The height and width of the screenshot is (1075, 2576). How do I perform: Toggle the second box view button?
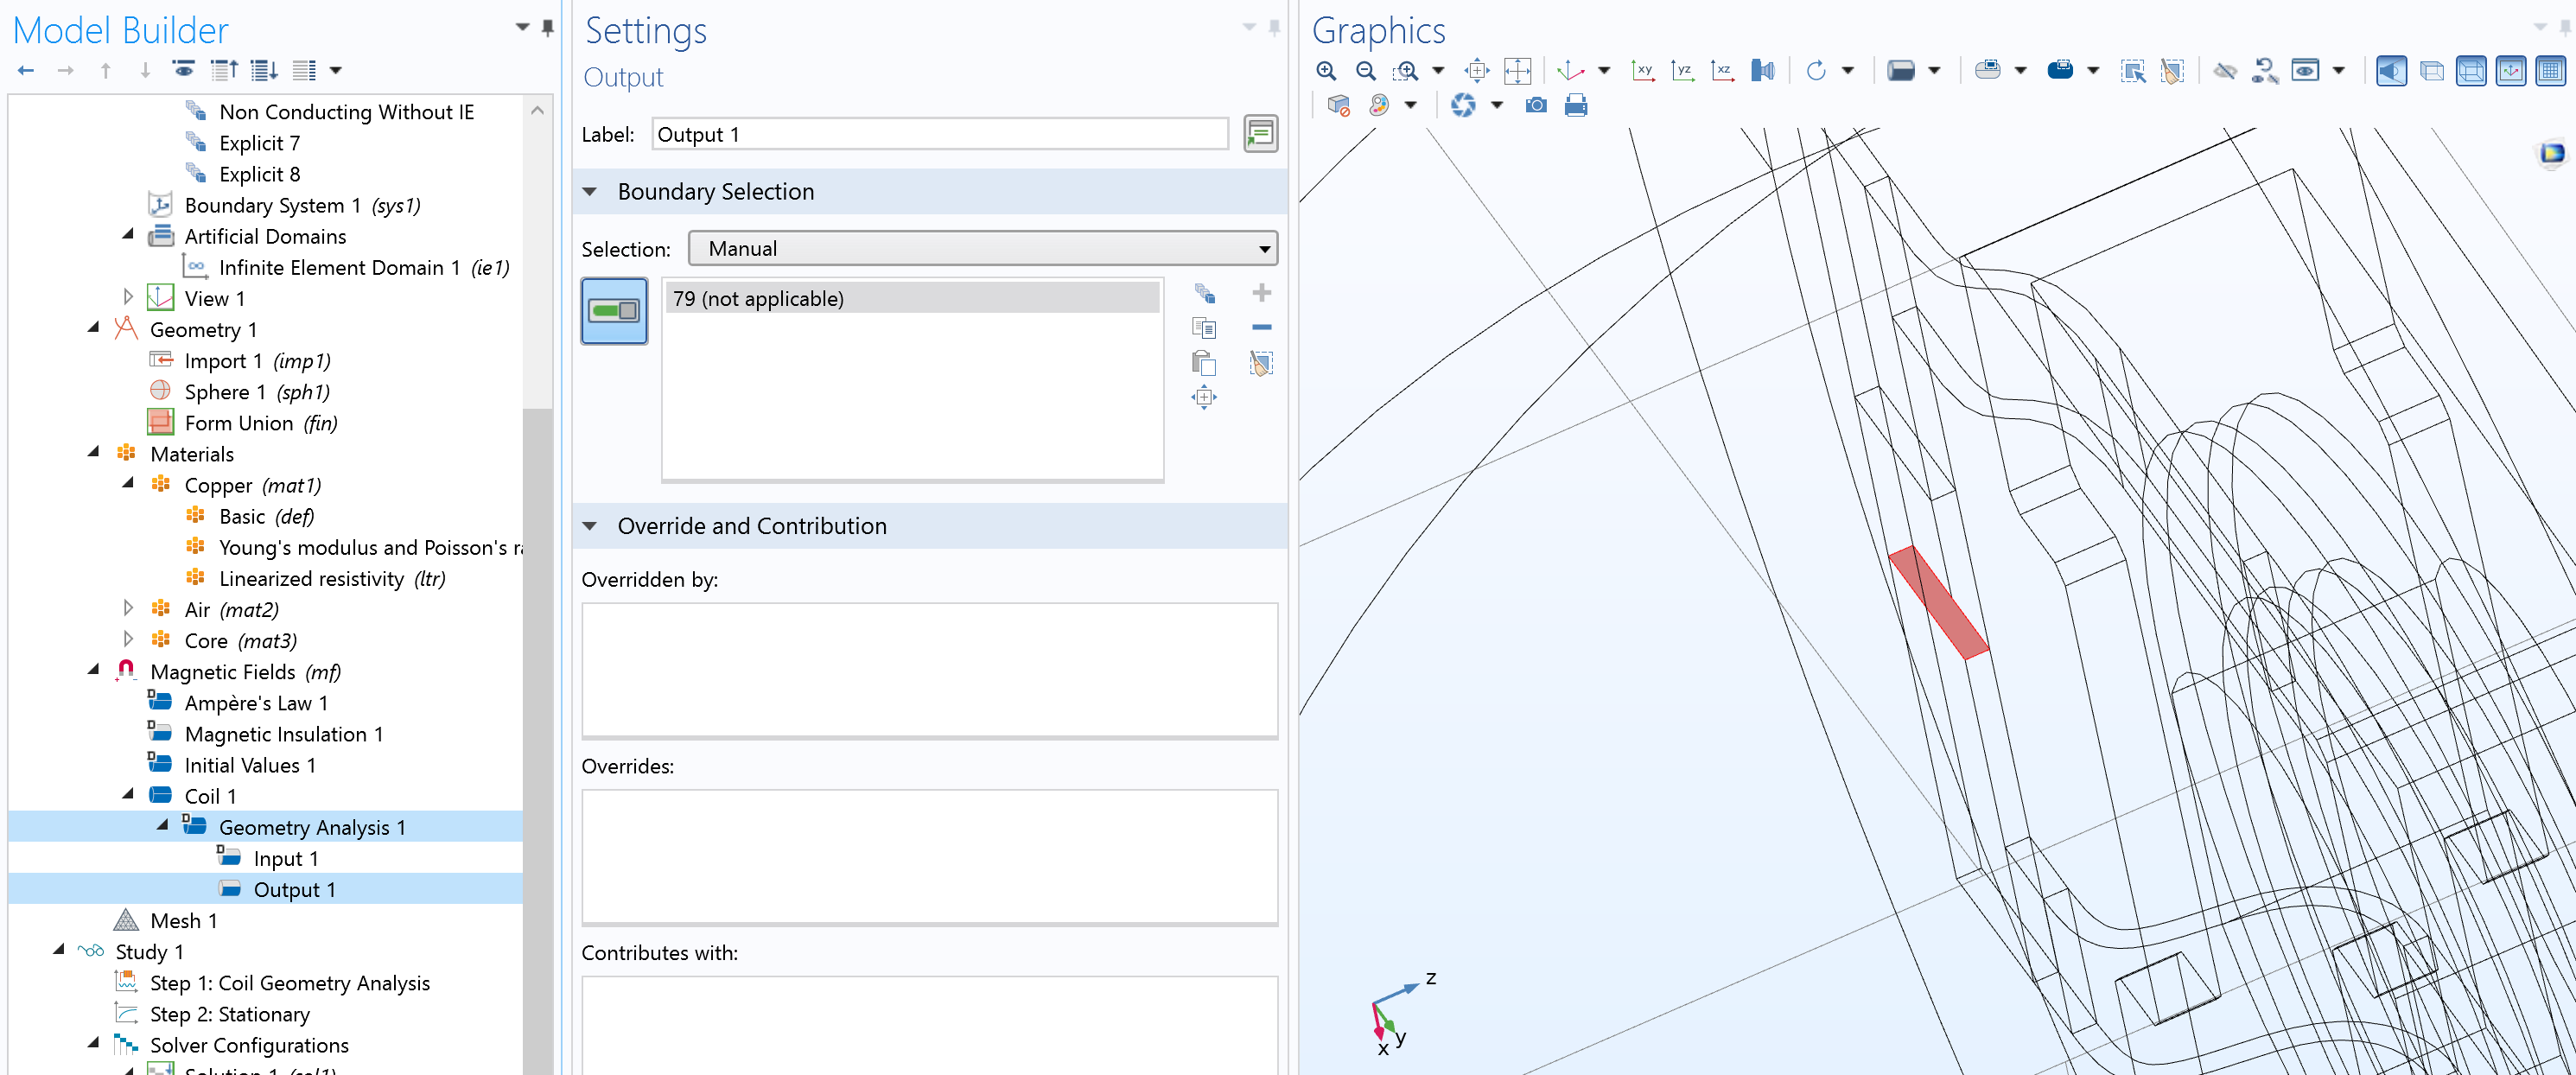click(2471, 70)
